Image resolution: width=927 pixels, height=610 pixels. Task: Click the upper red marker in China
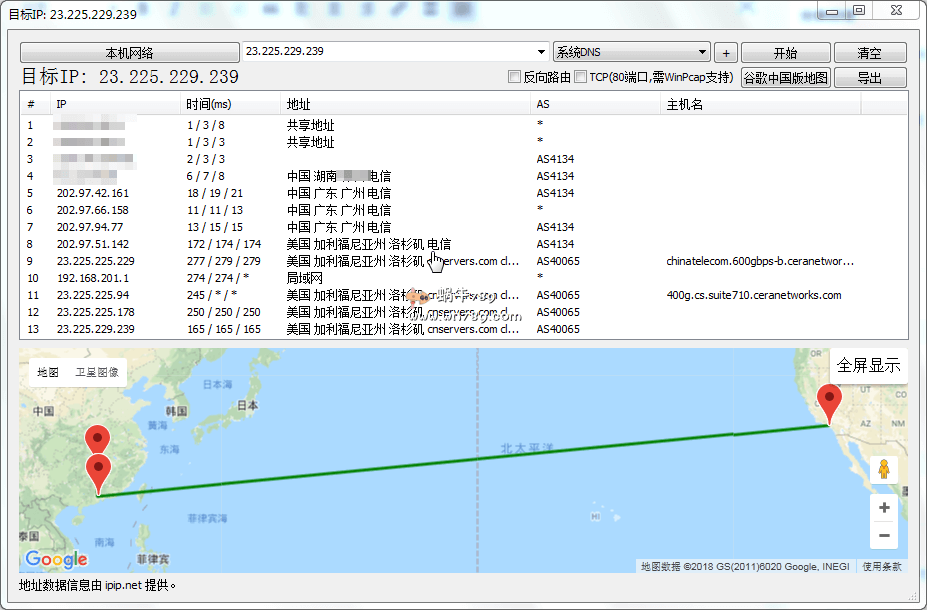(x=97, y=440)
